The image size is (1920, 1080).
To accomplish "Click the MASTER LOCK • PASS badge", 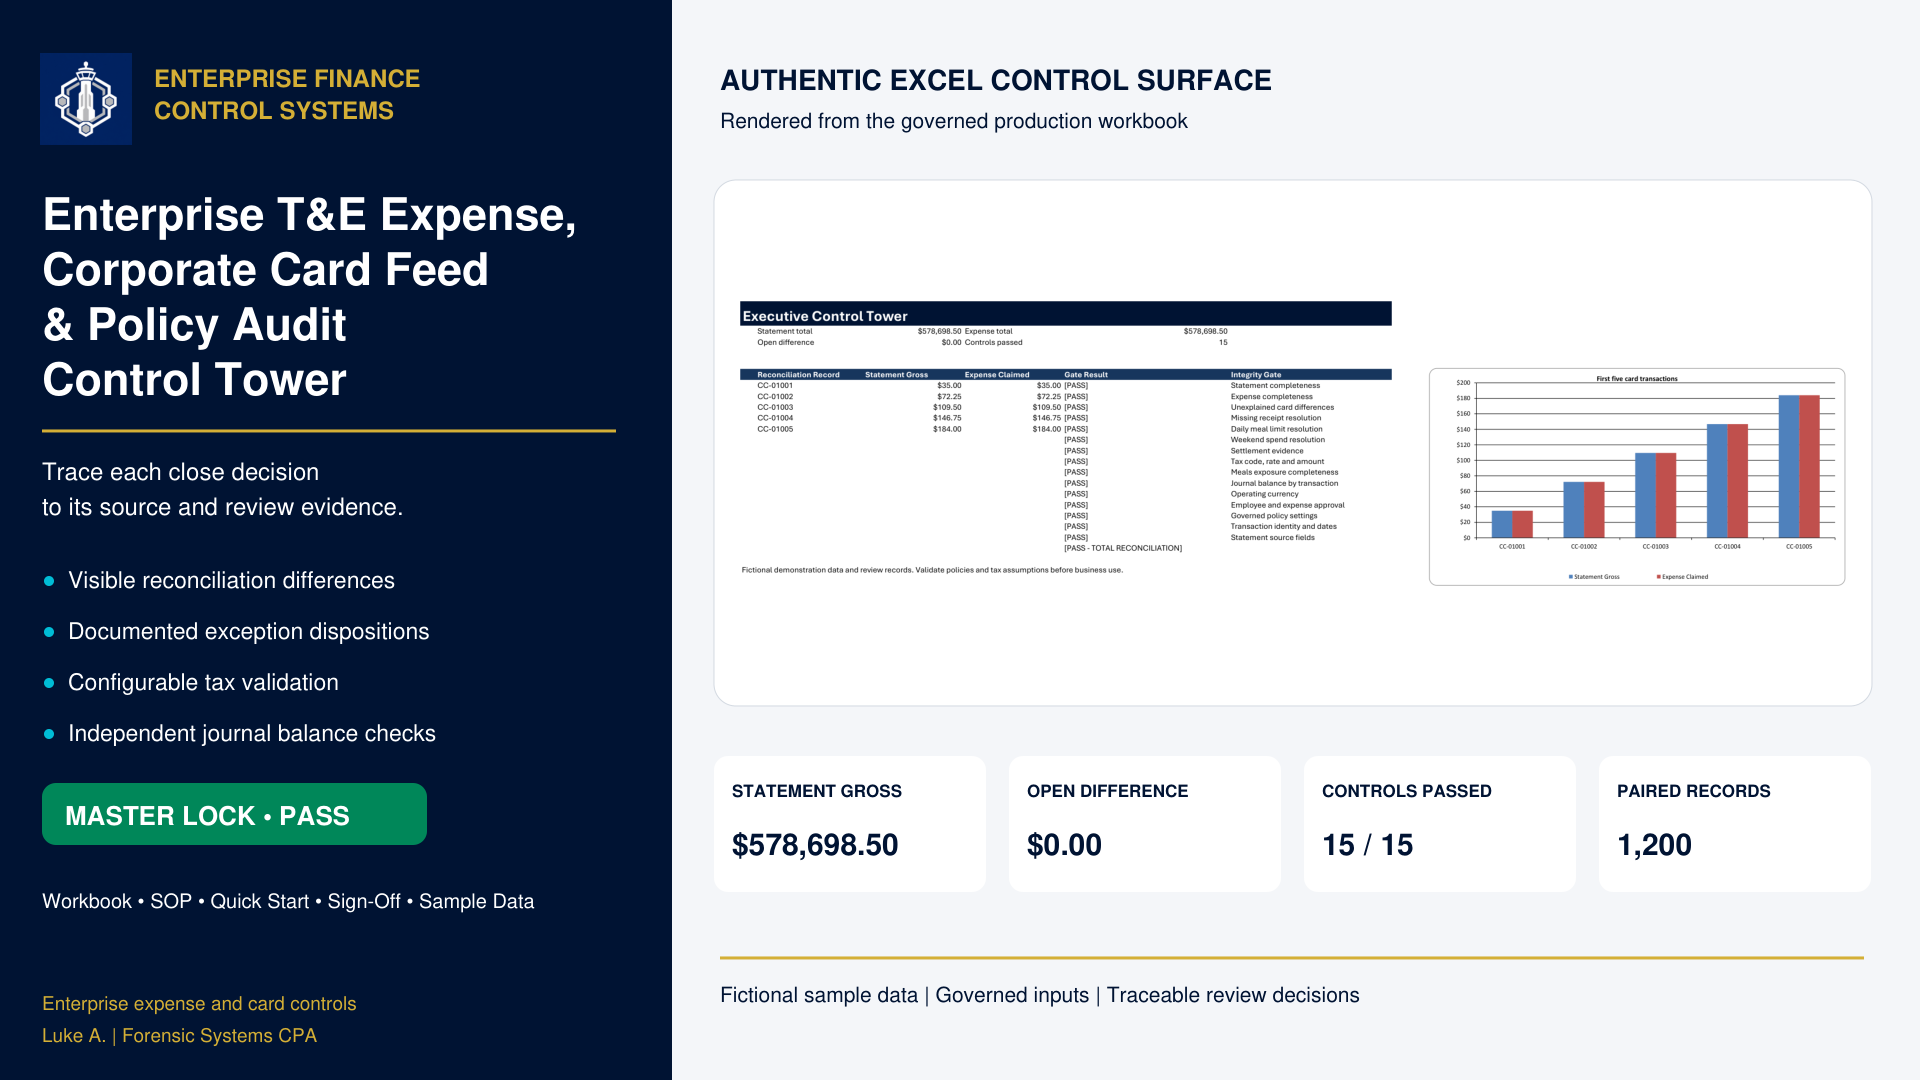I will (234, 814).
